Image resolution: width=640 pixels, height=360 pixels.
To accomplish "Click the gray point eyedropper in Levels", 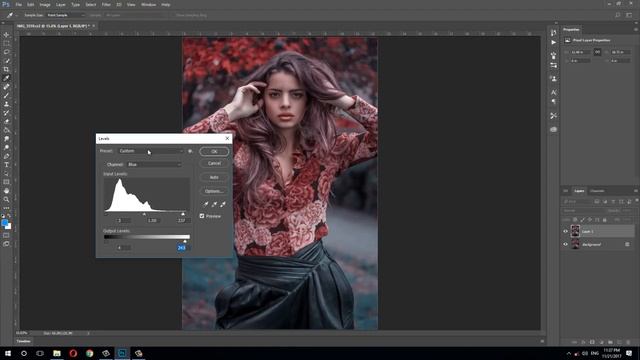I will 214,204.
